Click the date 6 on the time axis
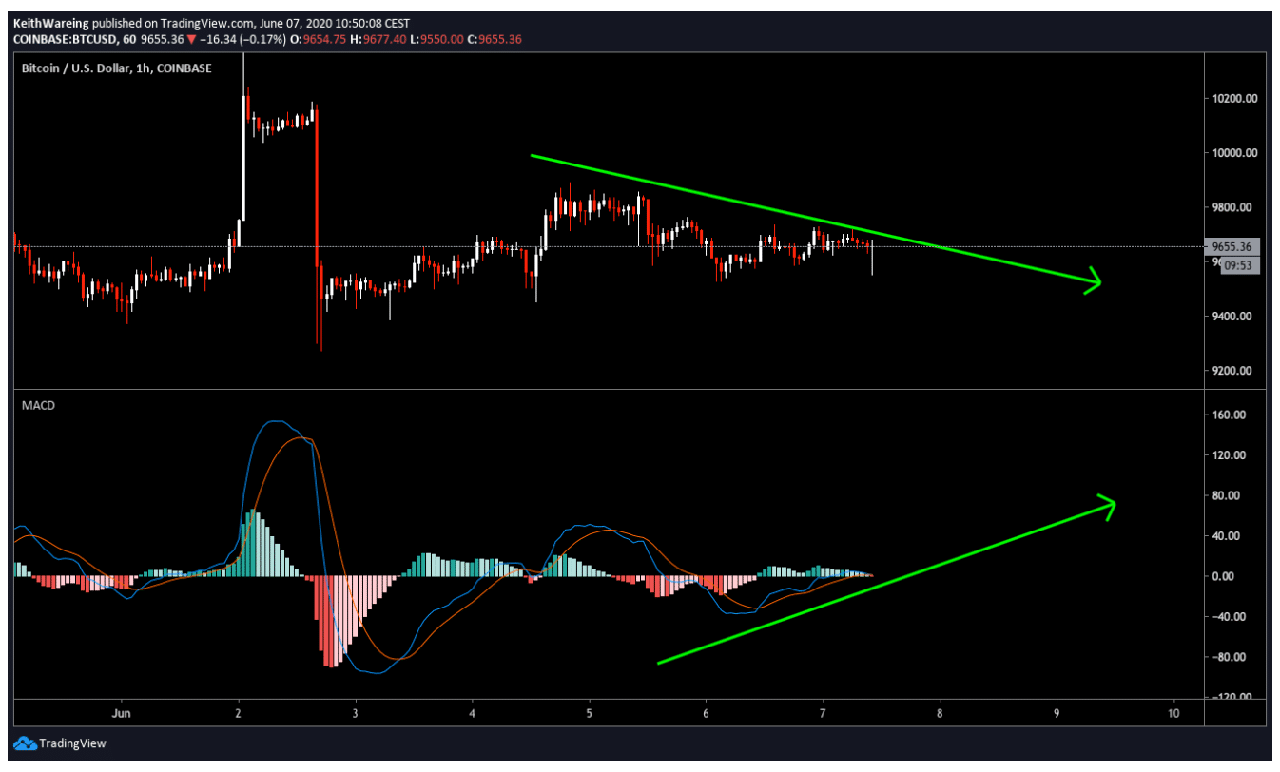This screenshot has height=772, width=1280. [707, 714]
